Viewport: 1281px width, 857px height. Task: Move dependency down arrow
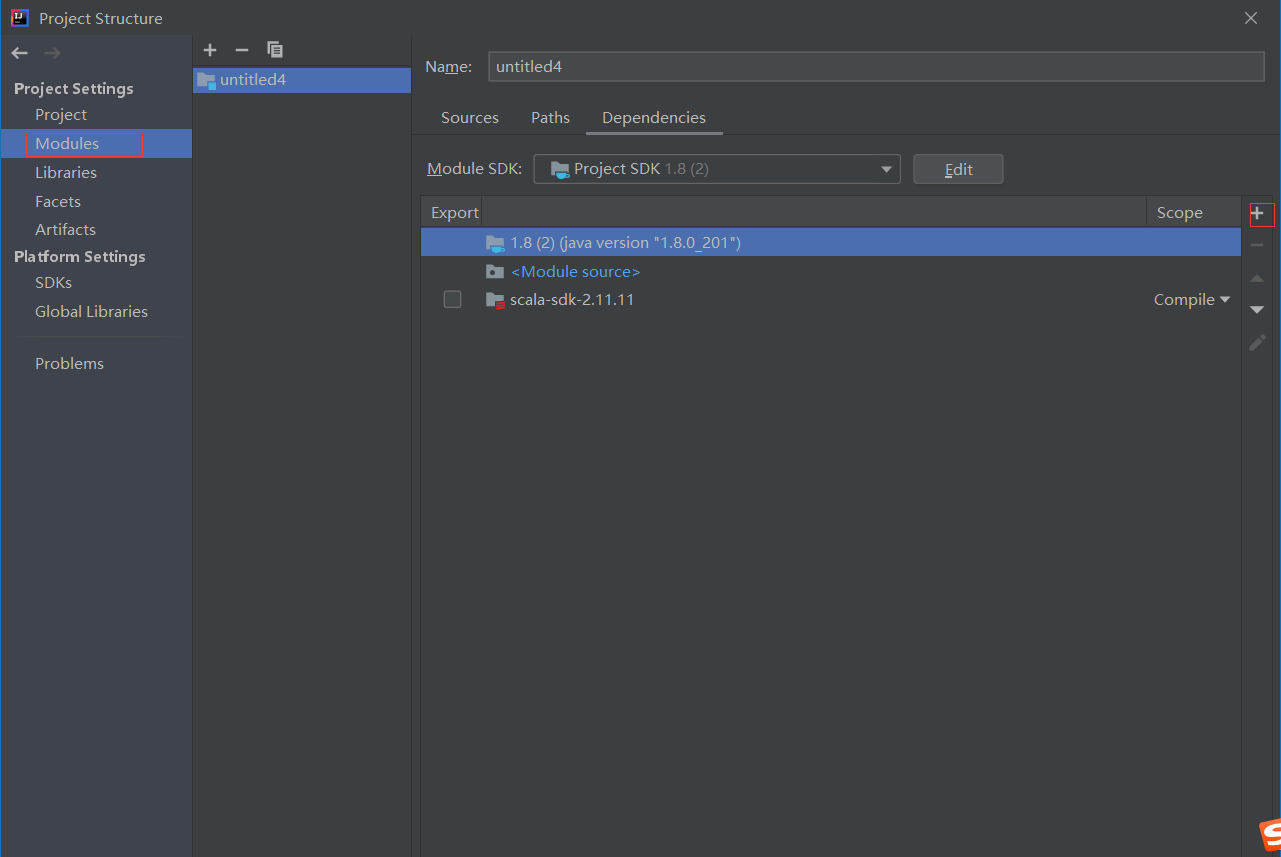coord(1258,310)
